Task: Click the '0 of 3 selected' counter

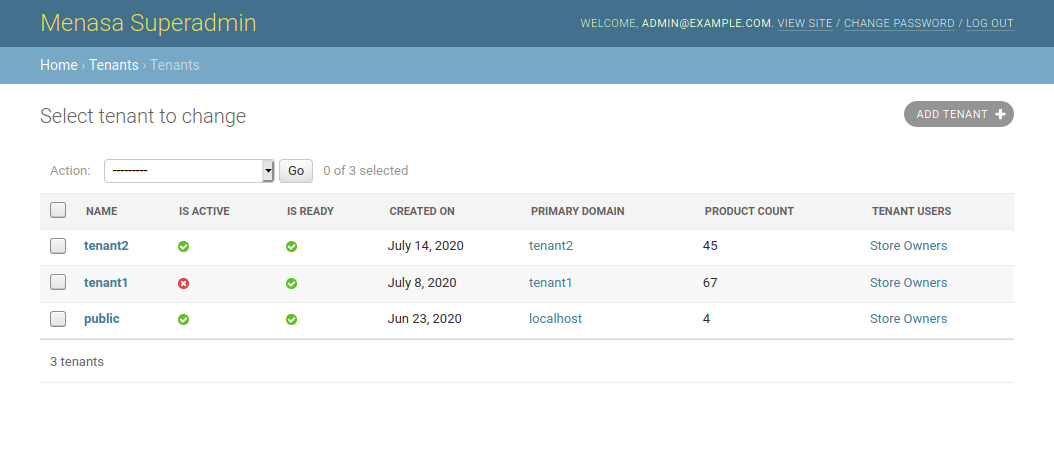Action: point(366,171)
